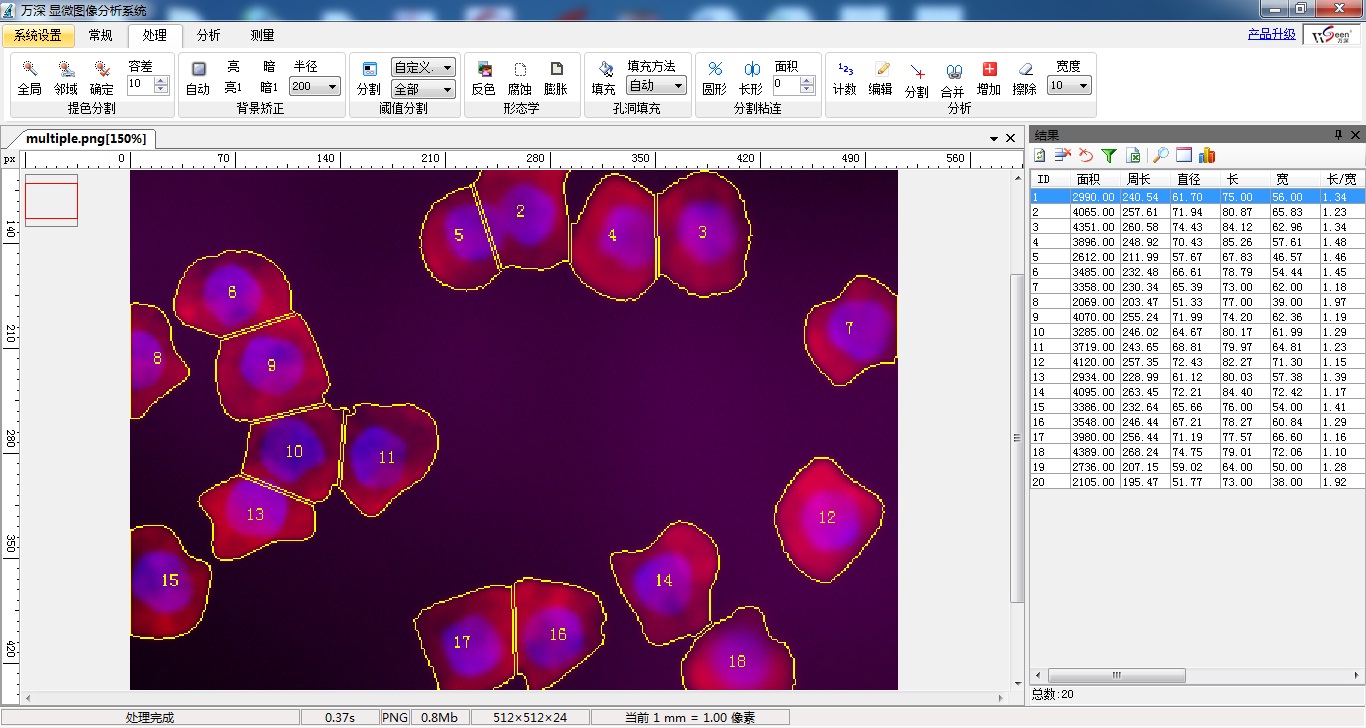
Task: Click the 计数 count tool
Action: coord(845,78)
